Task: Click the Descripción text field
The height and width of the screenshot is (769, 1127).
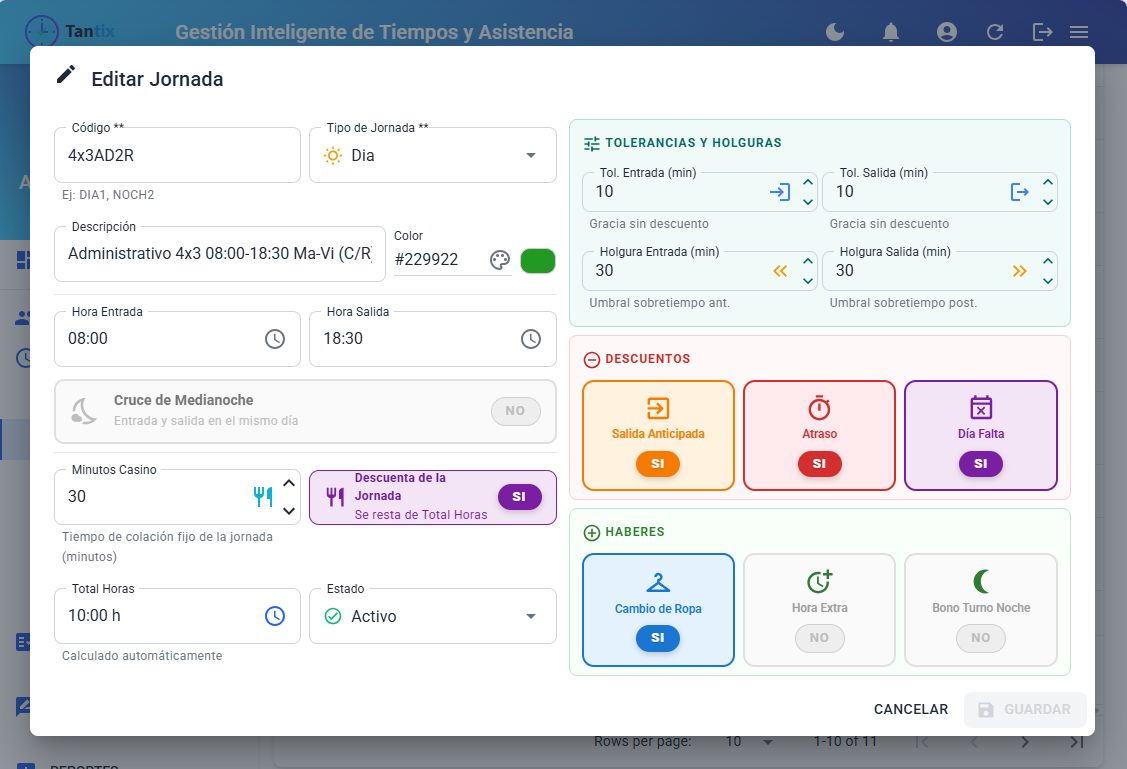Action: tap(220, 254)
